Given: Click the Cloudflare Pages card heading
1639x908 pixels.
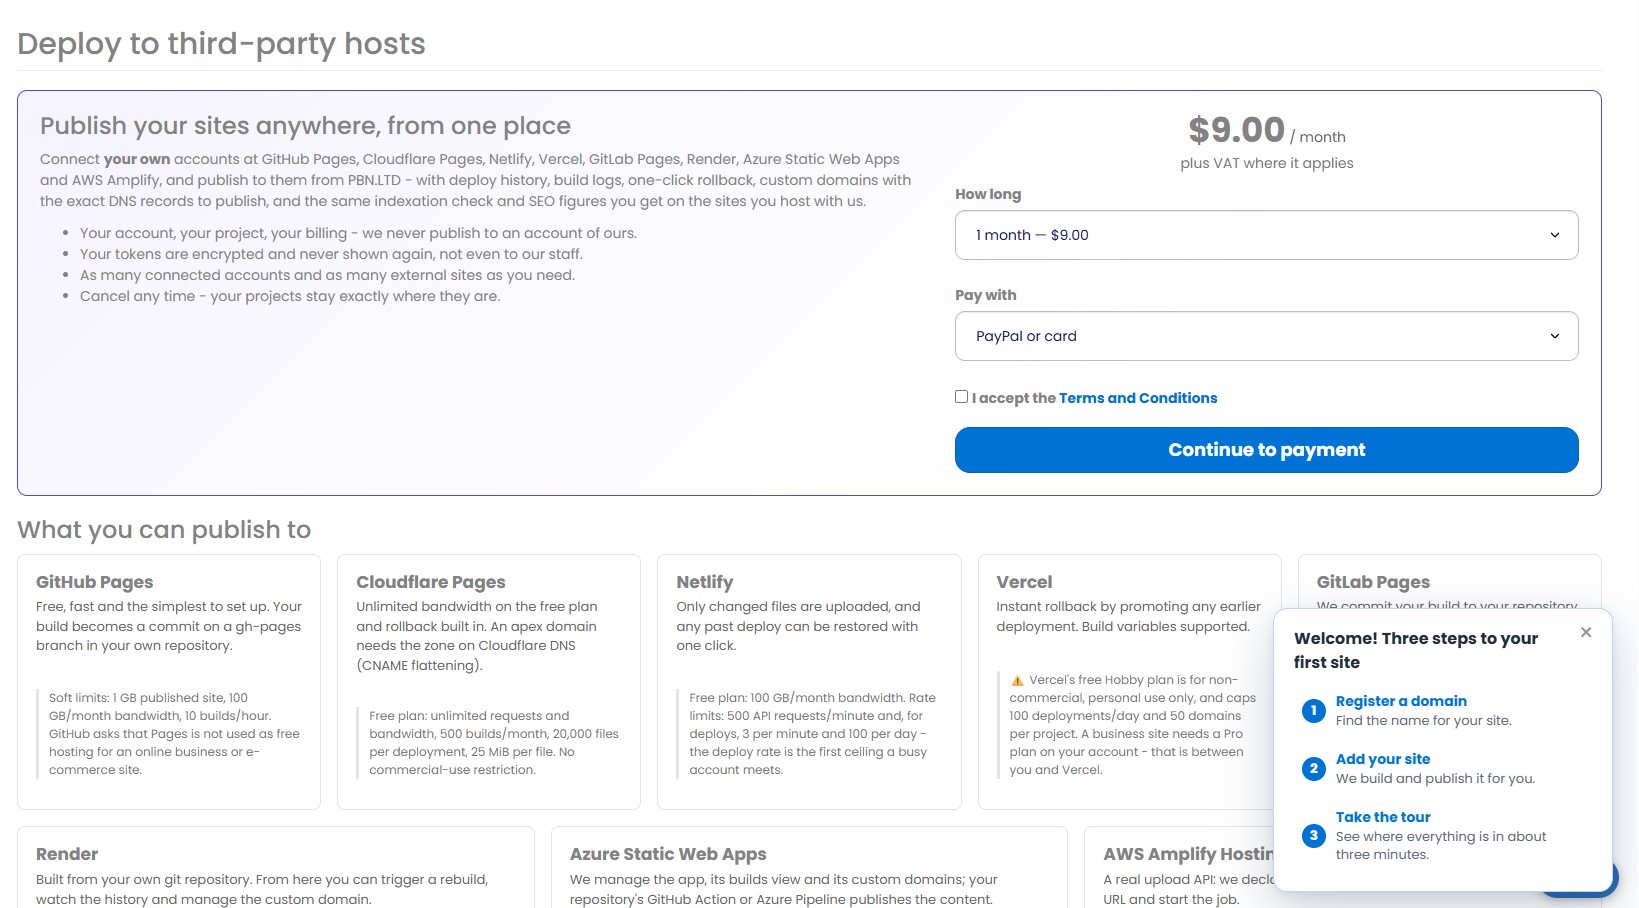Looking at the screenshot, I should tap(431, 582).
